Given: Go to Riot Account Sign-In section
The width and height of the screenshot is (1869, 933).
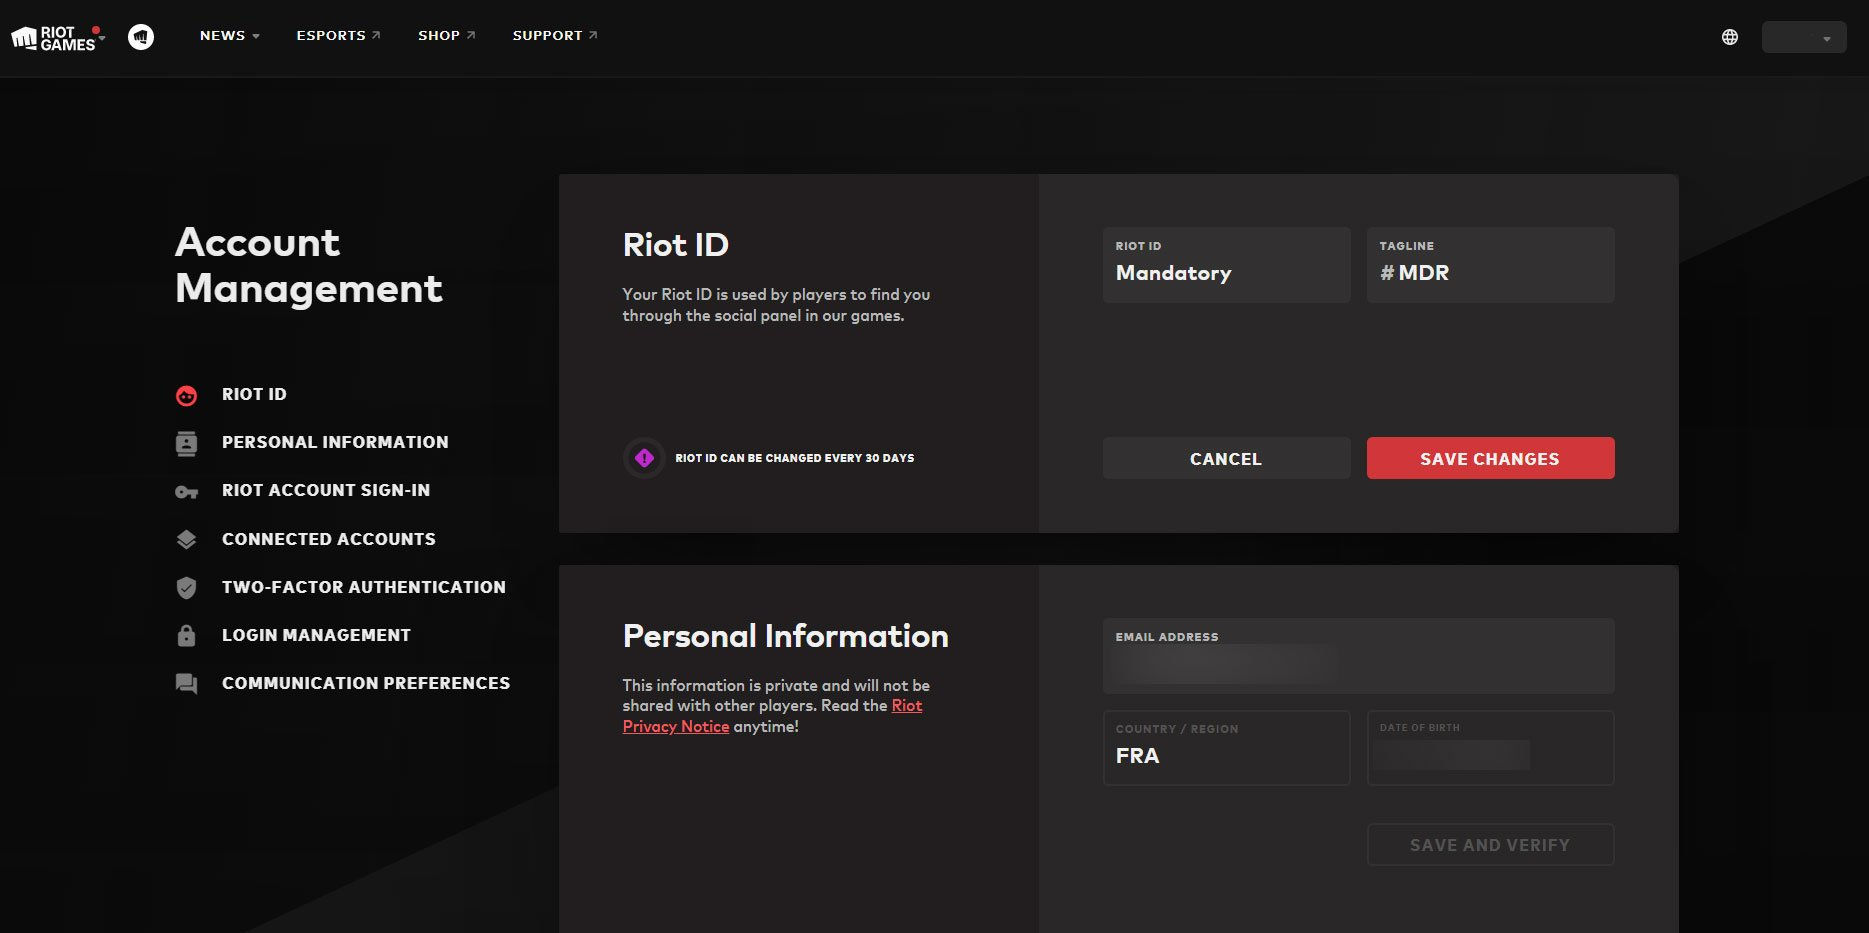Looking at the screenshot, I should (x=326, y=490).
